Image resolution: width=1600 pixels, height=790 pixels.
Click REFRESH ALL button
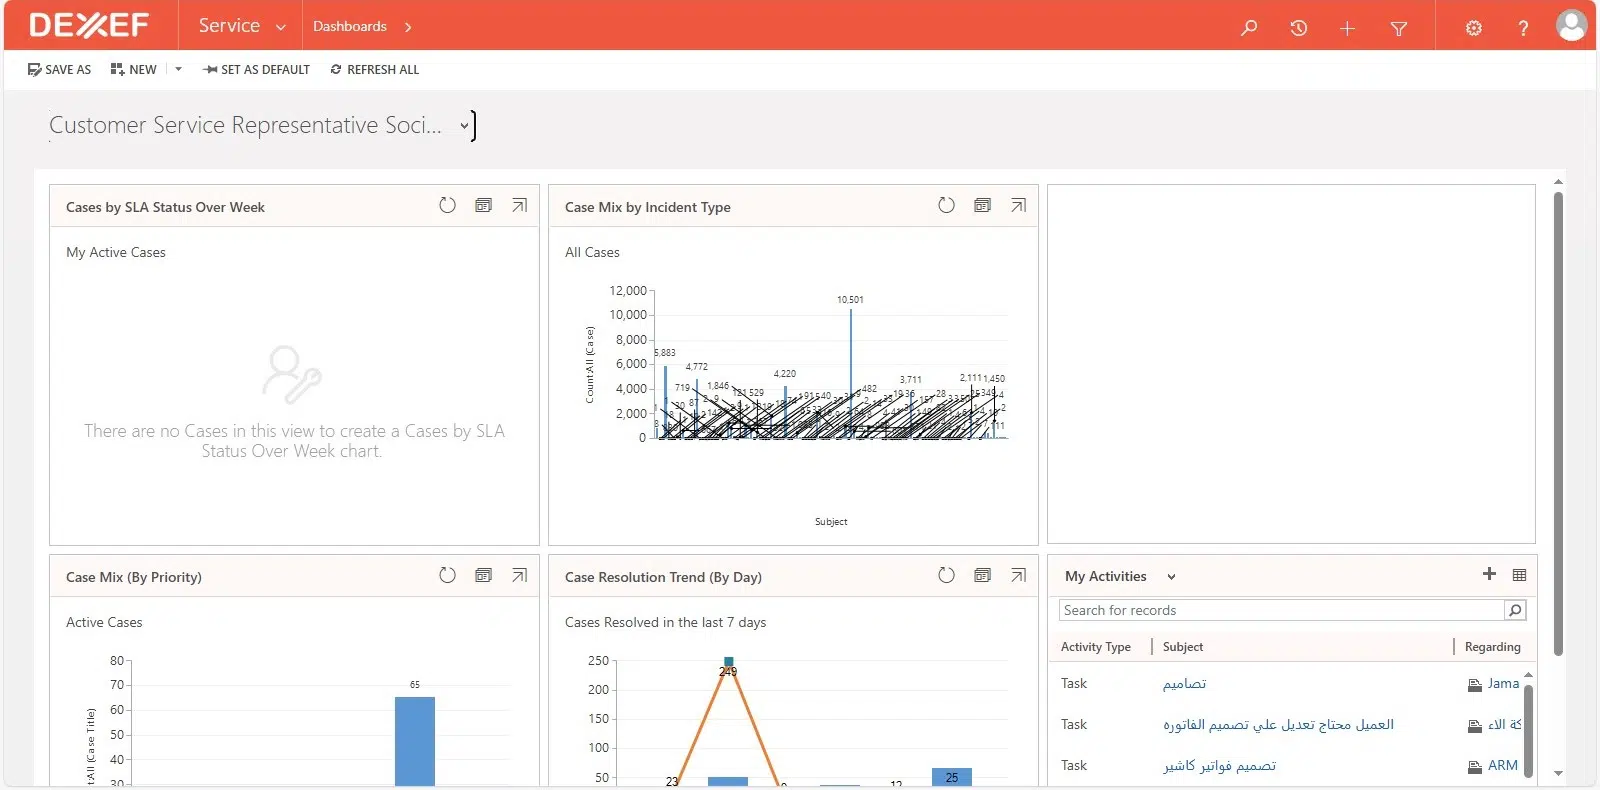[375, 69]
